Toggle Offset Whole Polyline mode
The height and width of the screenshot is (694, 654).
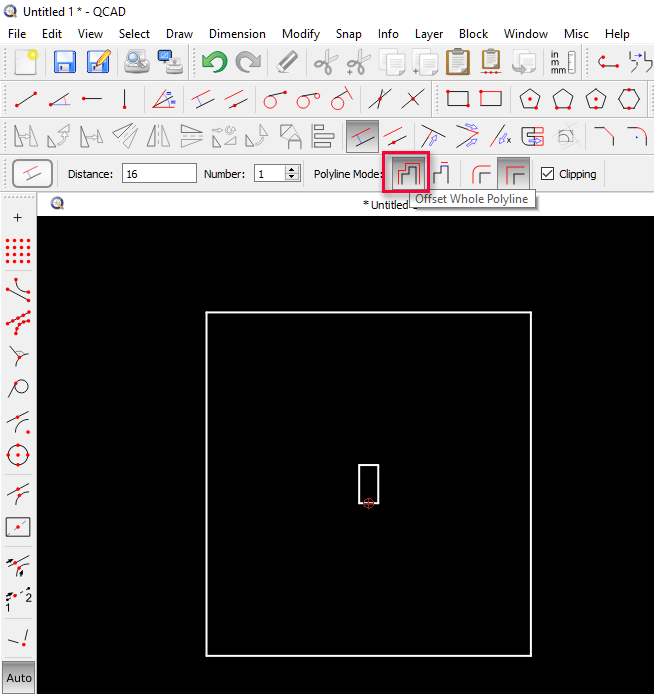[x=406, y=173]
